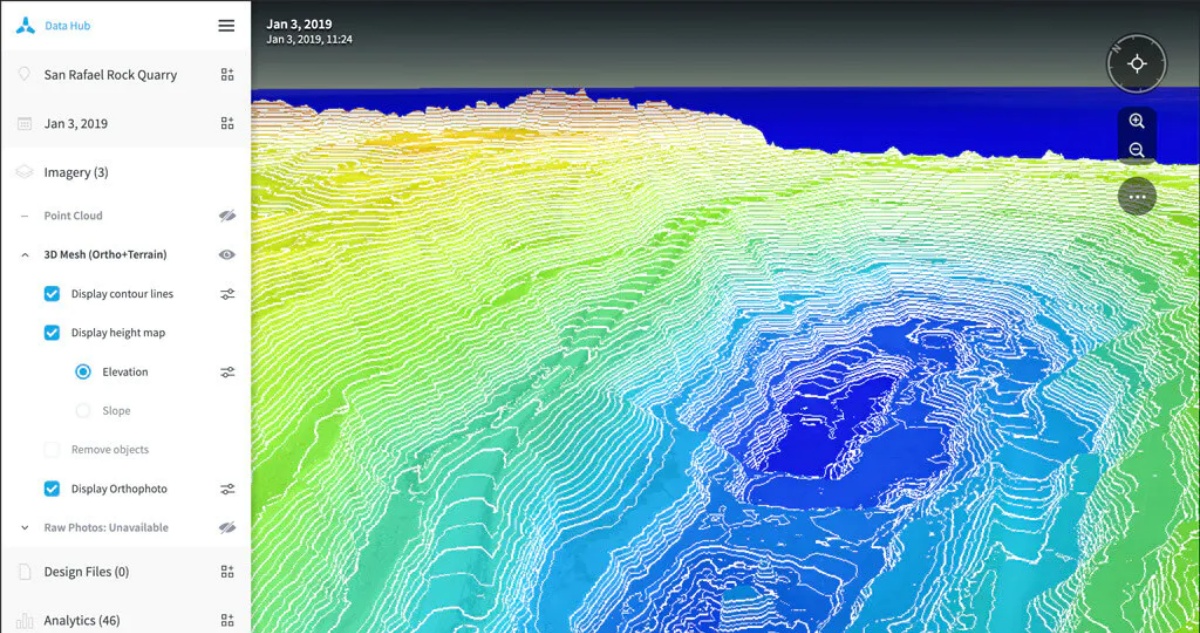This screenshot has width=1200, height=633.
Task: Click the Data Hub title link
Action: (x=67, y=26)
